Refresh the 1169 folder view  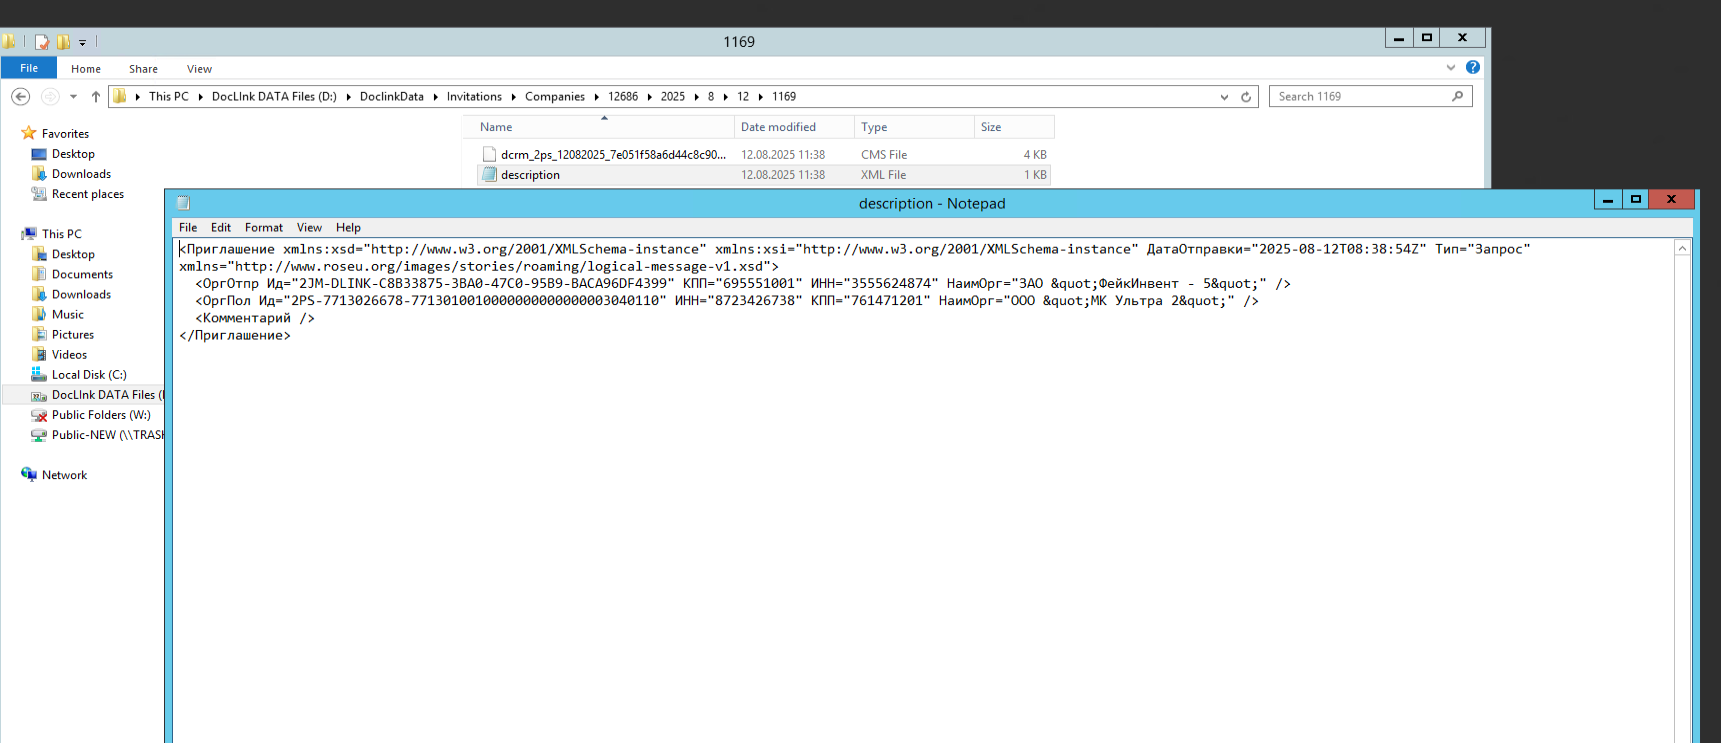click(x=1246, y=97)
